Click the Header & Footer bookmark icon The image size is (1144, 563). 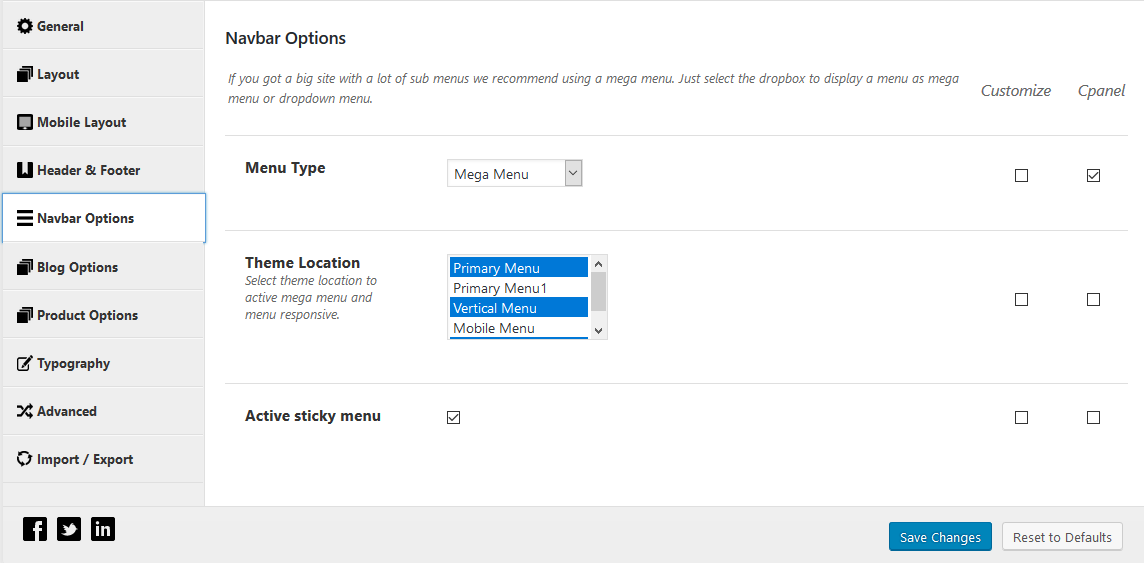[x=25, y=170]
